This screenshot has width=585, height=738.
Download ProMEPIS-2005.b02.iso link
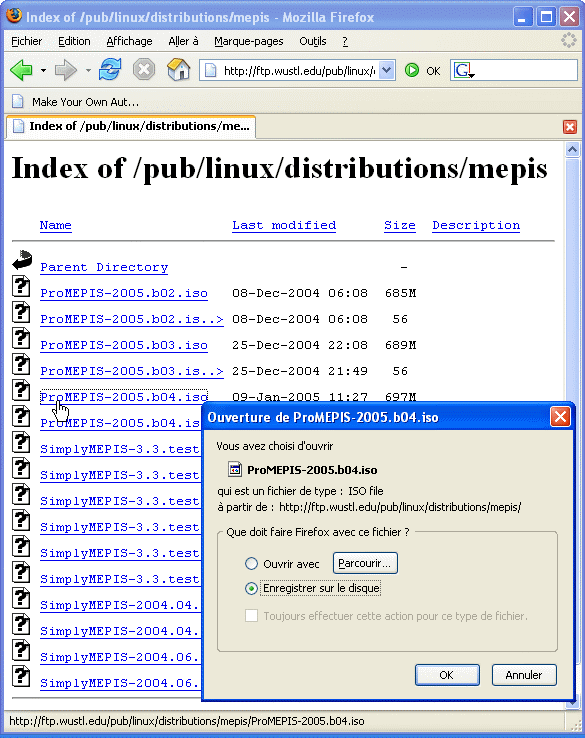(x=124, y=293)
